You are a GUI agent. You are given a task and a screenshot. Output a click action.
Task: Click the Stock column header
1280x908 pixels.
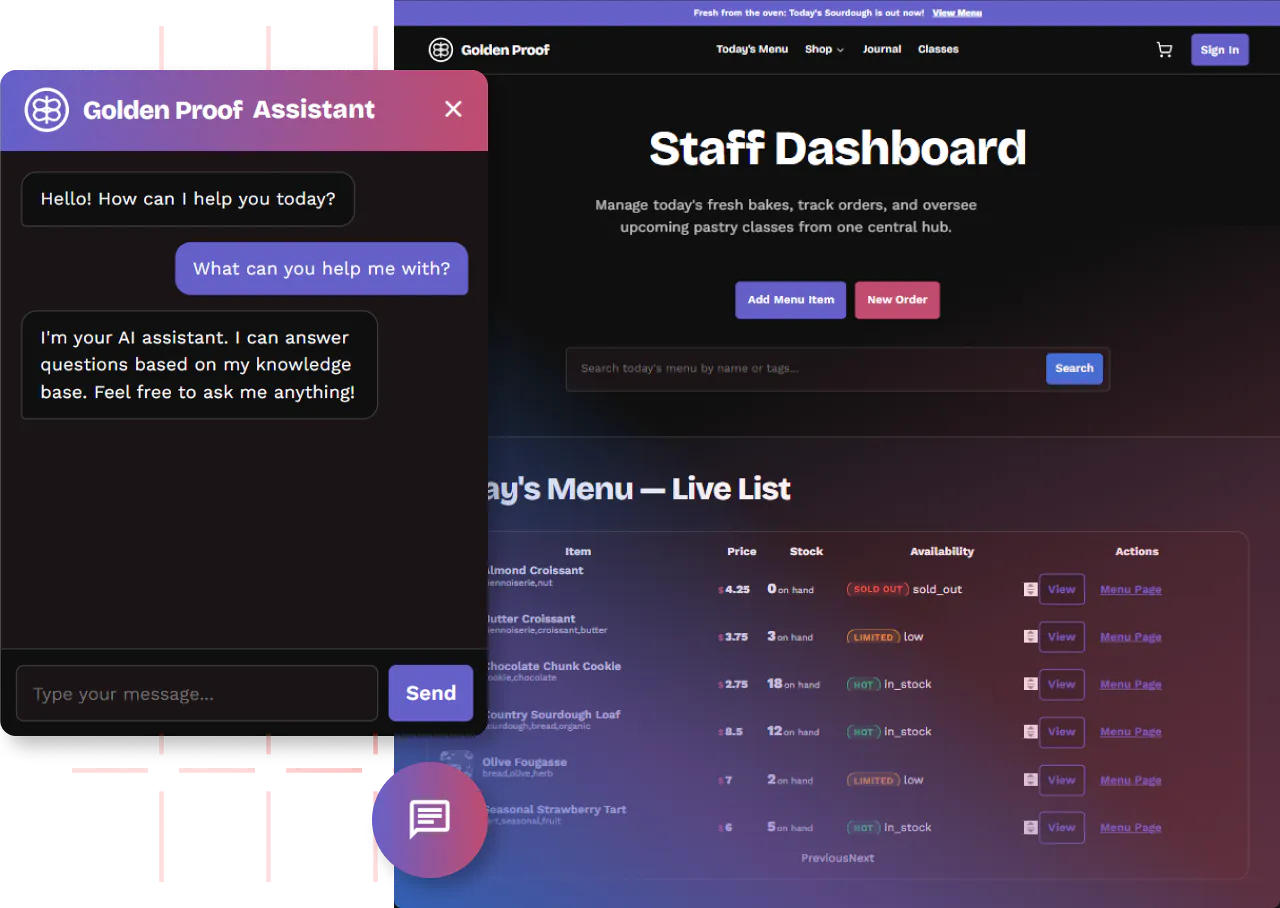[x=807, y=551]
